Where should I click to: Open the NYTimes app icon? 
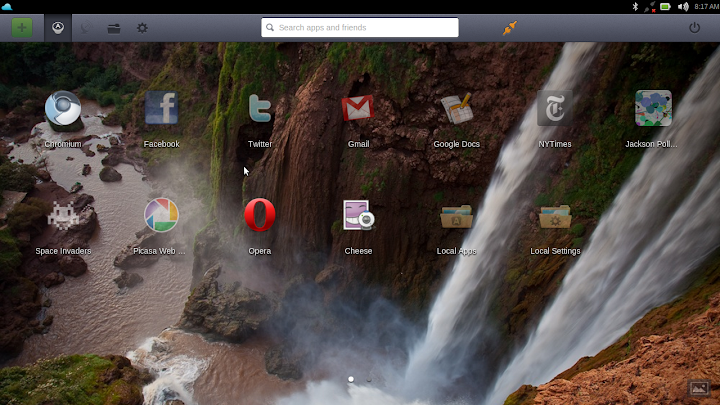[555, 108]
